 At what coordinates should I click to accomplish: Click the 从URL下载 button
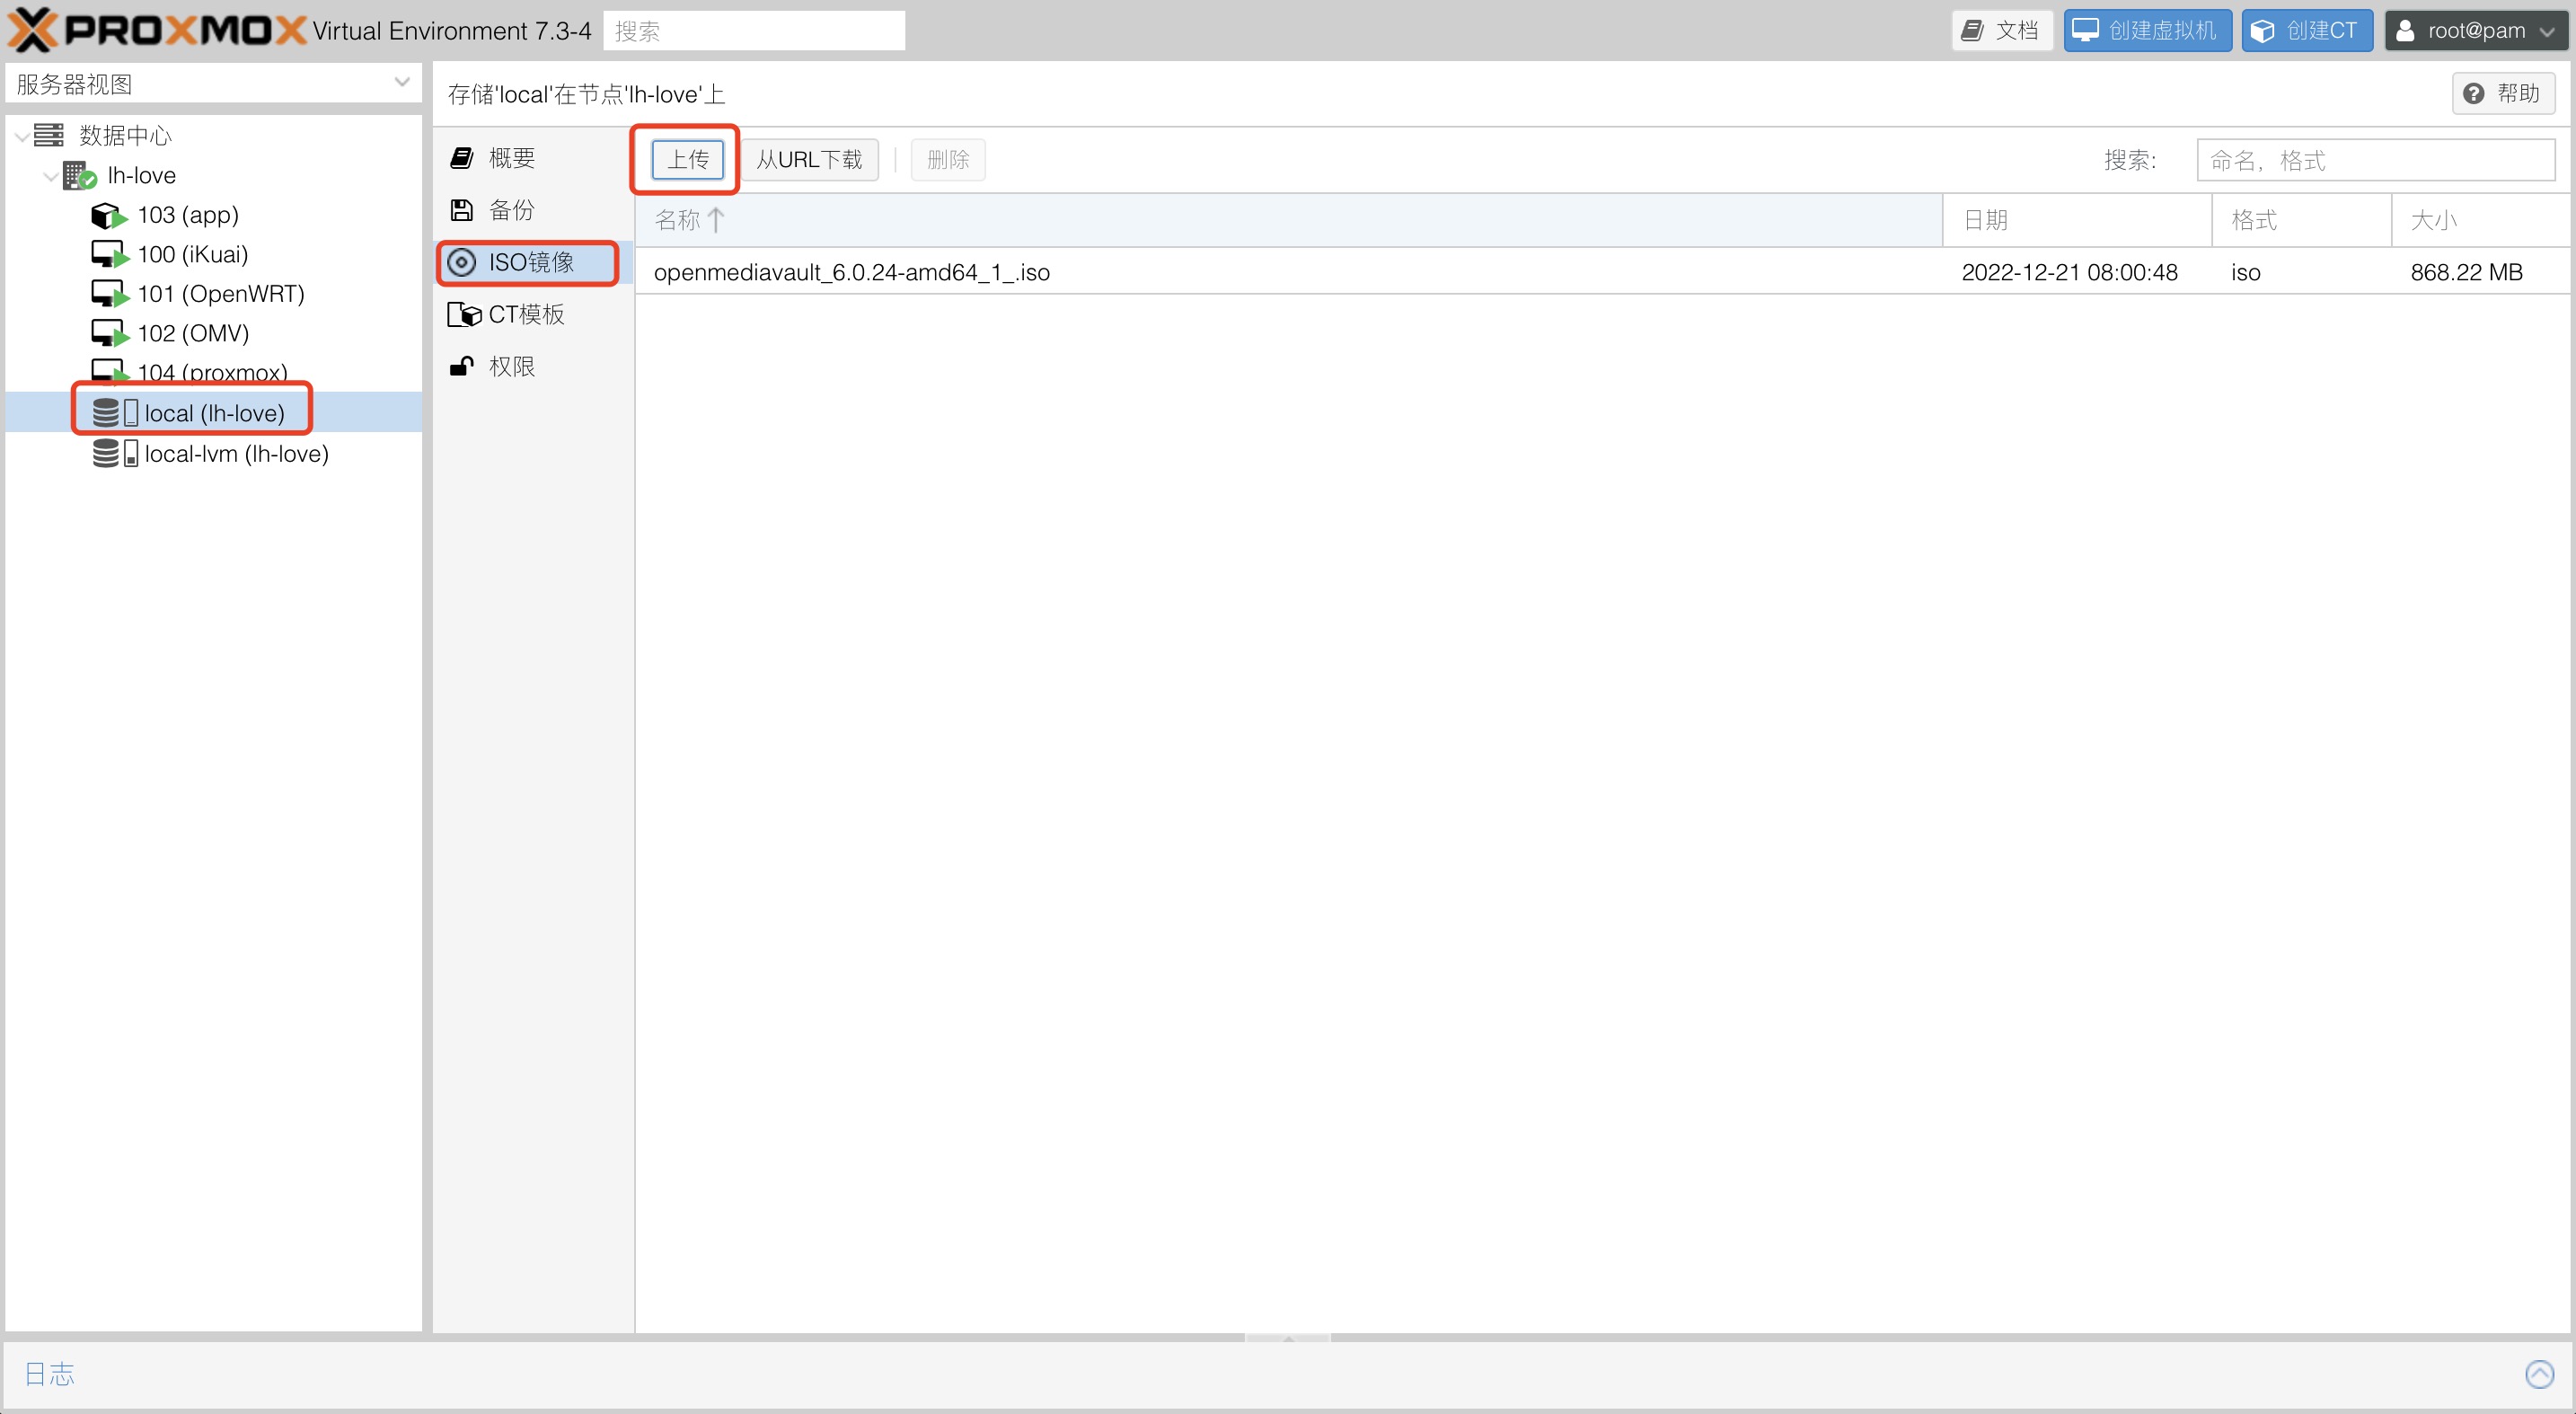pos(808,160)
